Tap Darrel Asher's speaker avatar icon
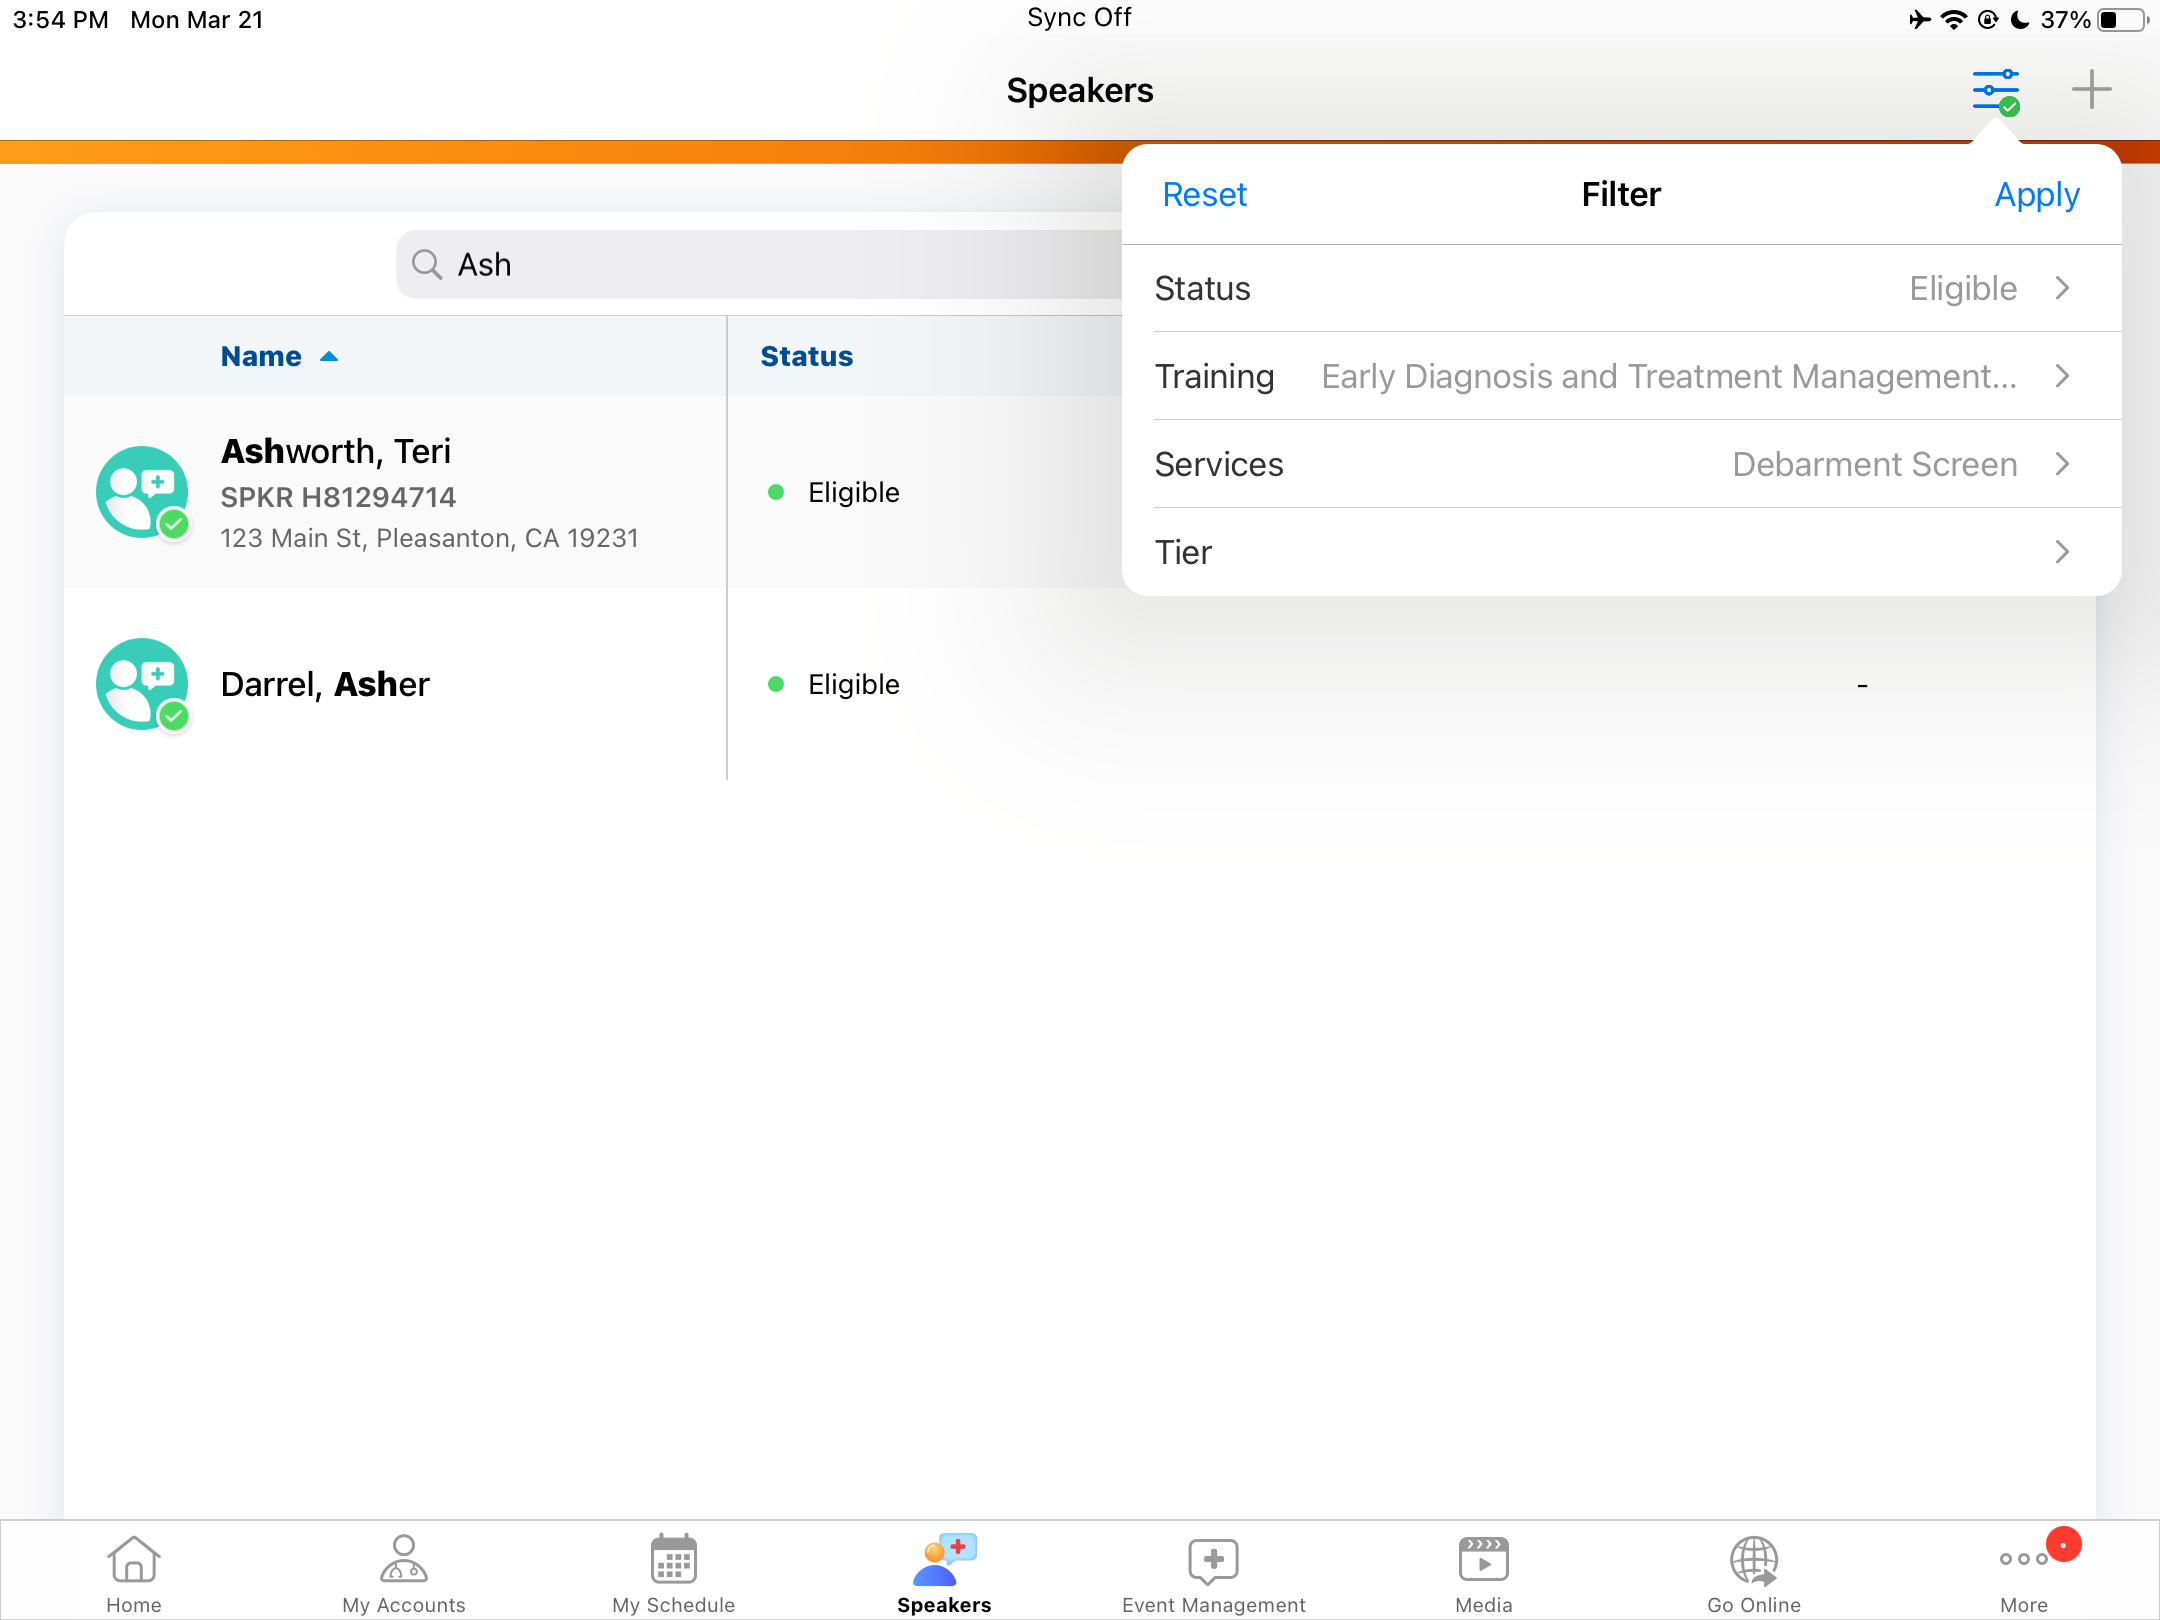This screenshot has width=2160, height=1620. point(142,684)
